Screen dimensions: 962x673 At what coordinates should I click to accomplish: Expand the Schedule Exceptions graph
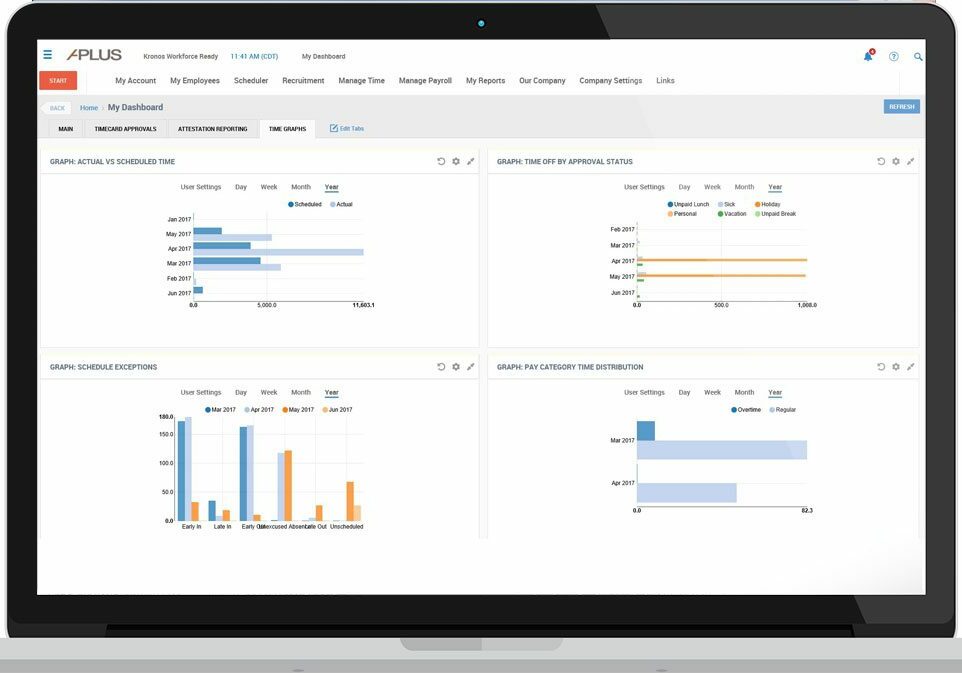pos(471,367)
